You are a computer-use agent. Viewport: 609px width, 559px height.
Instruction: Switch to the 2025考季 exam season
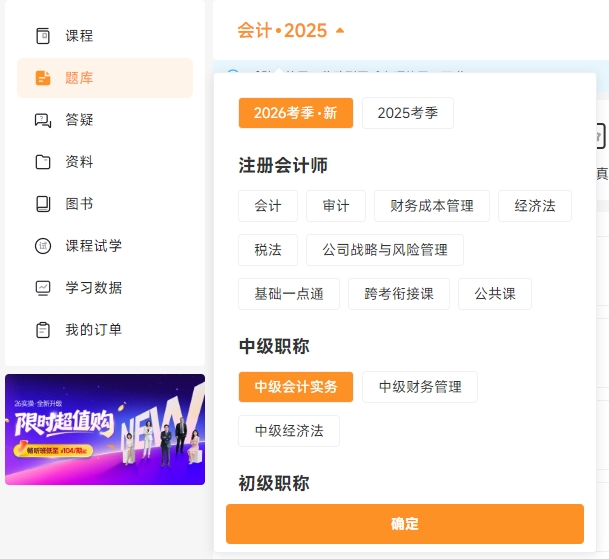(x=407, y=113)
